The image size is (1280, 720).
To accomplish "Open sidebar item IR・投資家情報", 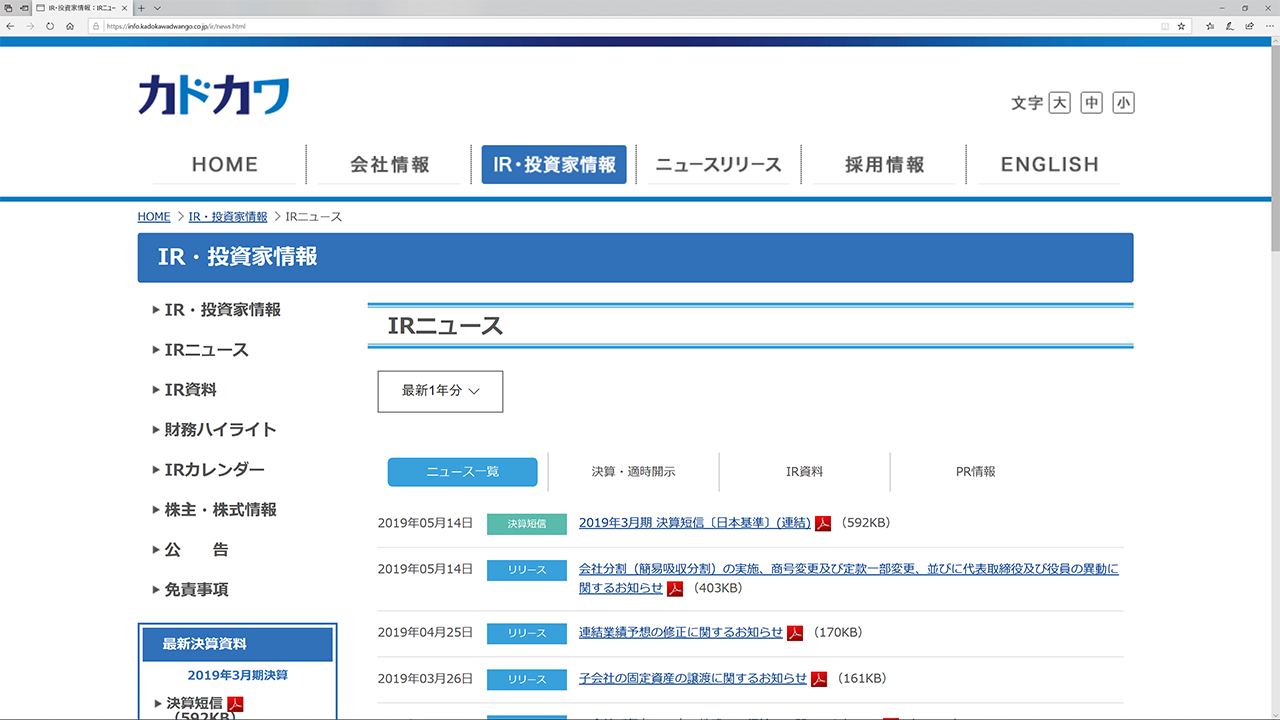I will [x=222, y=310].
